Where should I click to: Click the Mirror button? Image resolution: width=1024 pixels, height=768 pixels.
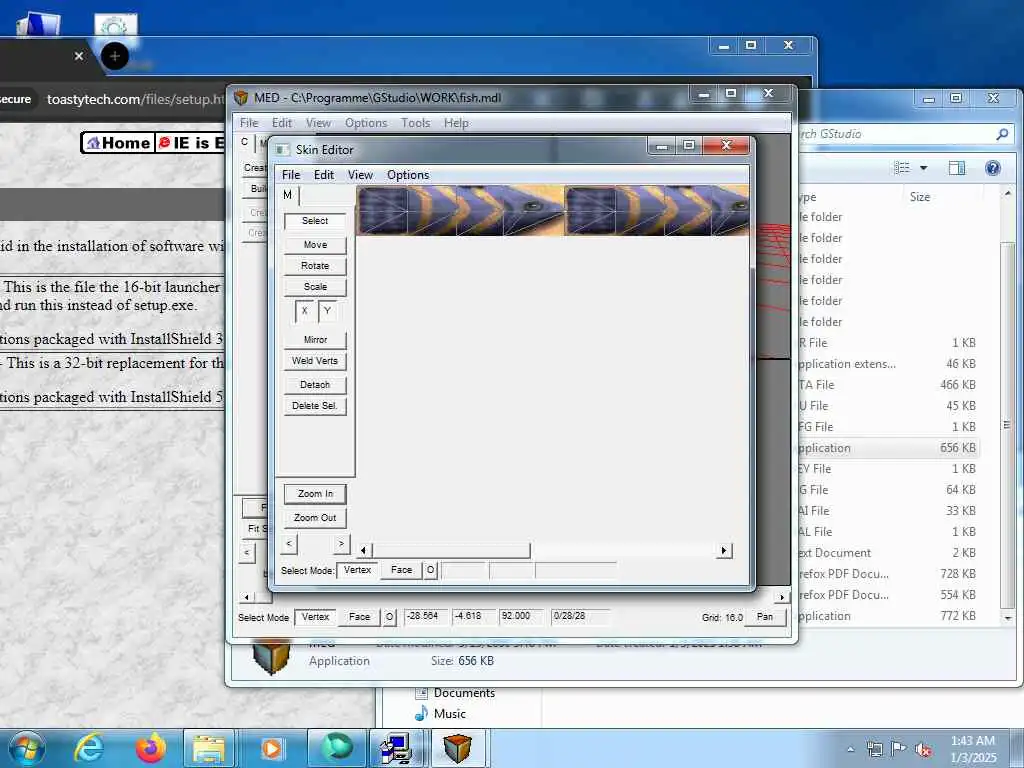[x=315, y=340]
